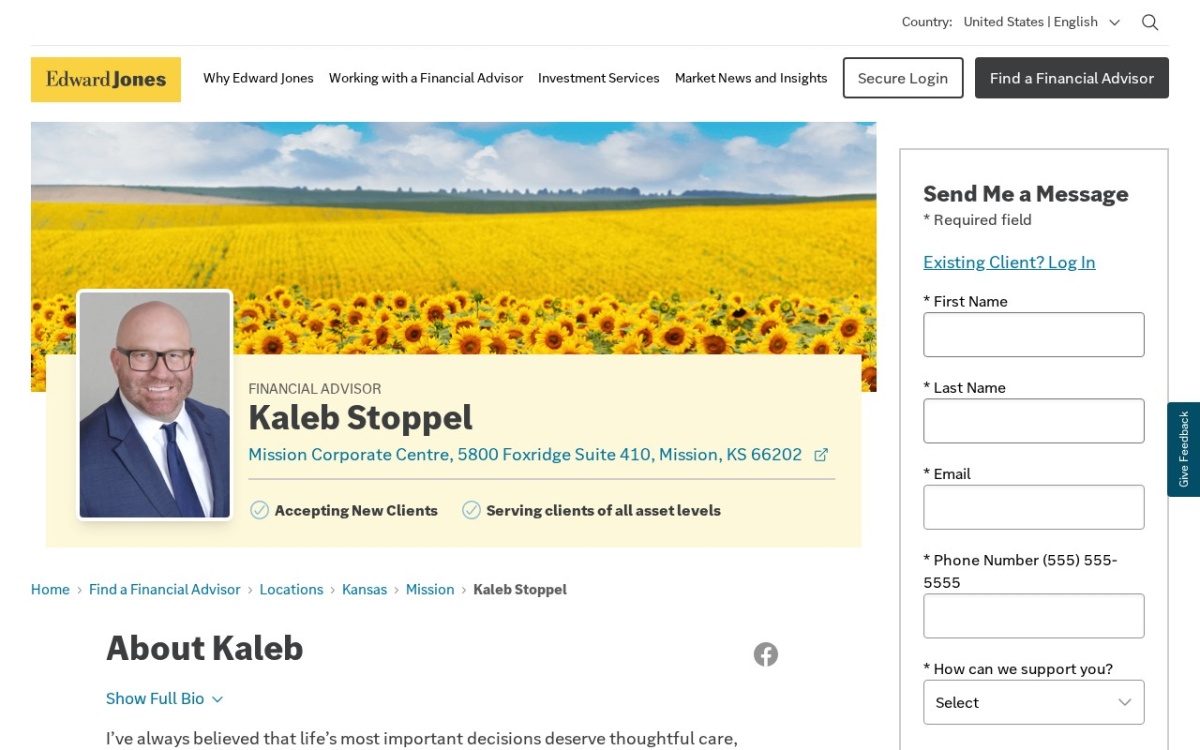Focus the Last Name field
This screenshot has height=750, width=1200.
(1033, 421)
